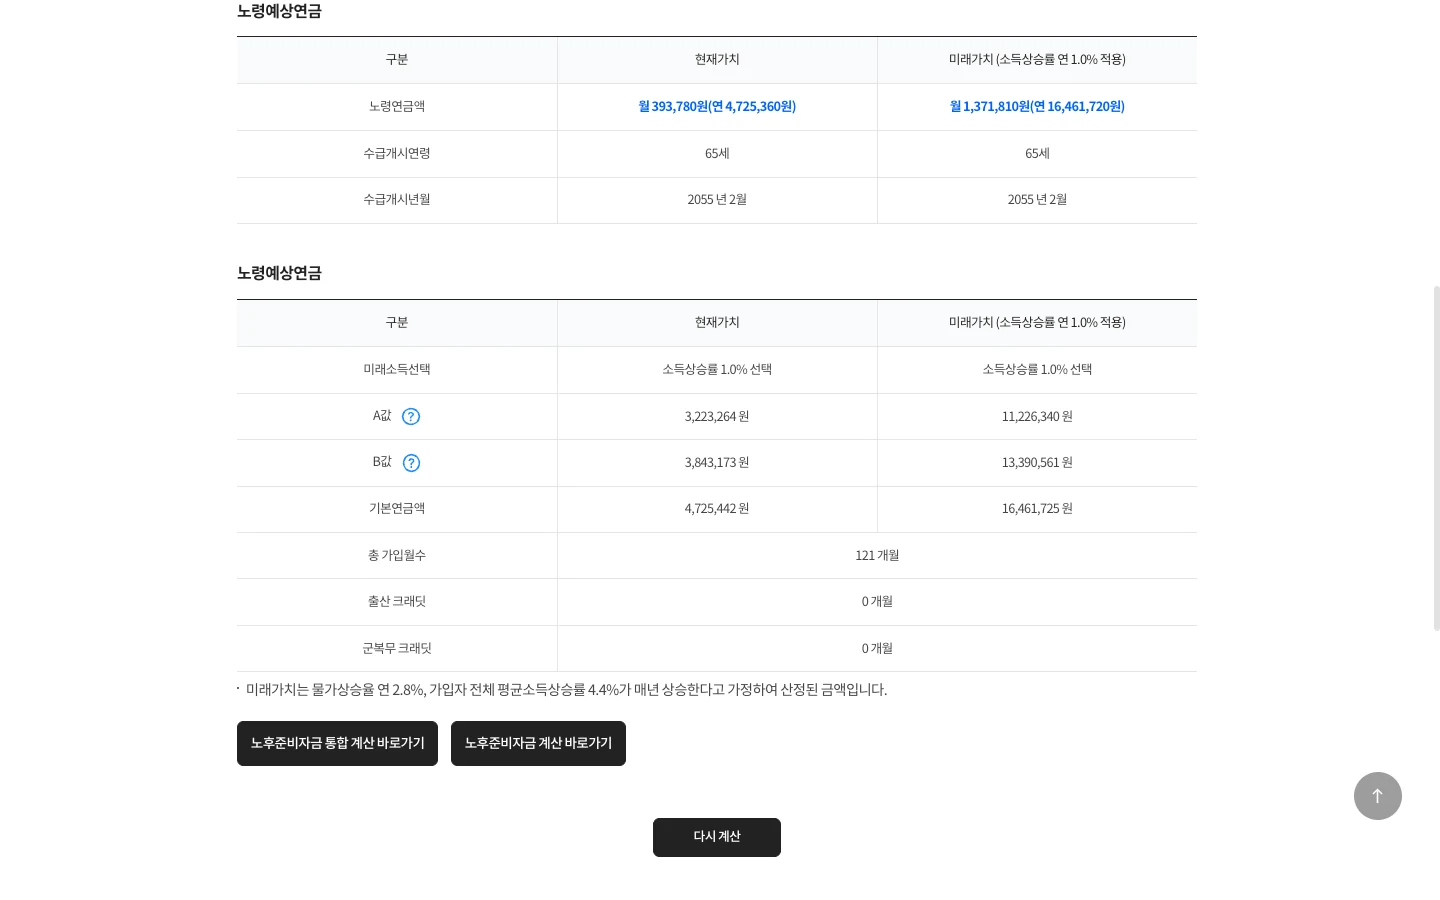Click the page vertical scrollbar

[x=1437, y=458]
